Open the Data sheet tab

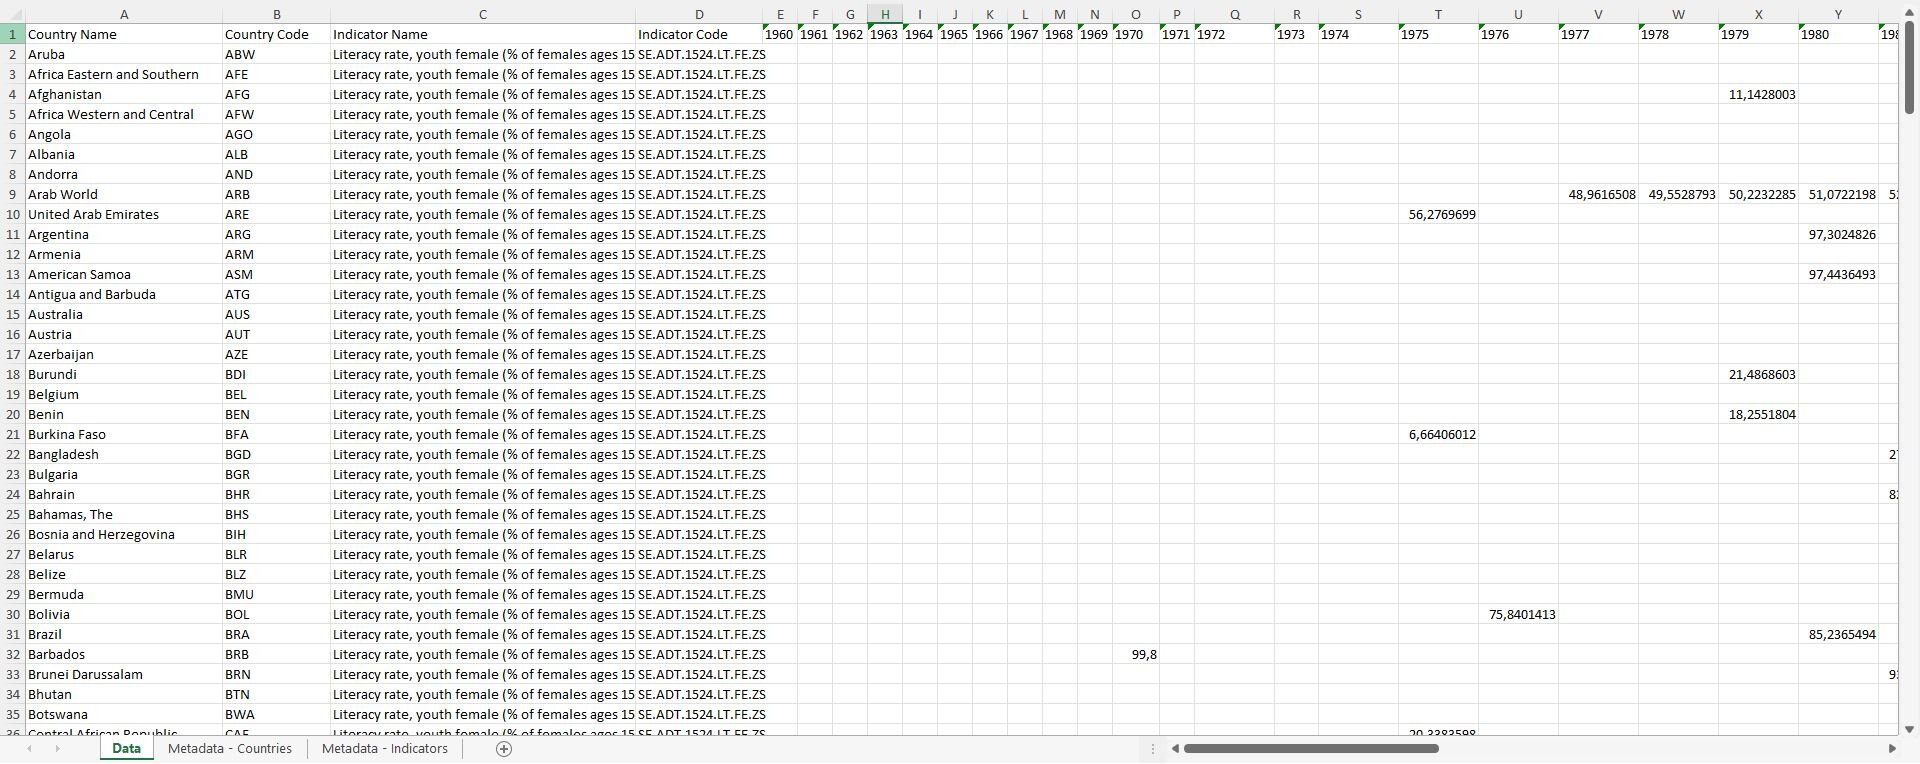(126, 749)
